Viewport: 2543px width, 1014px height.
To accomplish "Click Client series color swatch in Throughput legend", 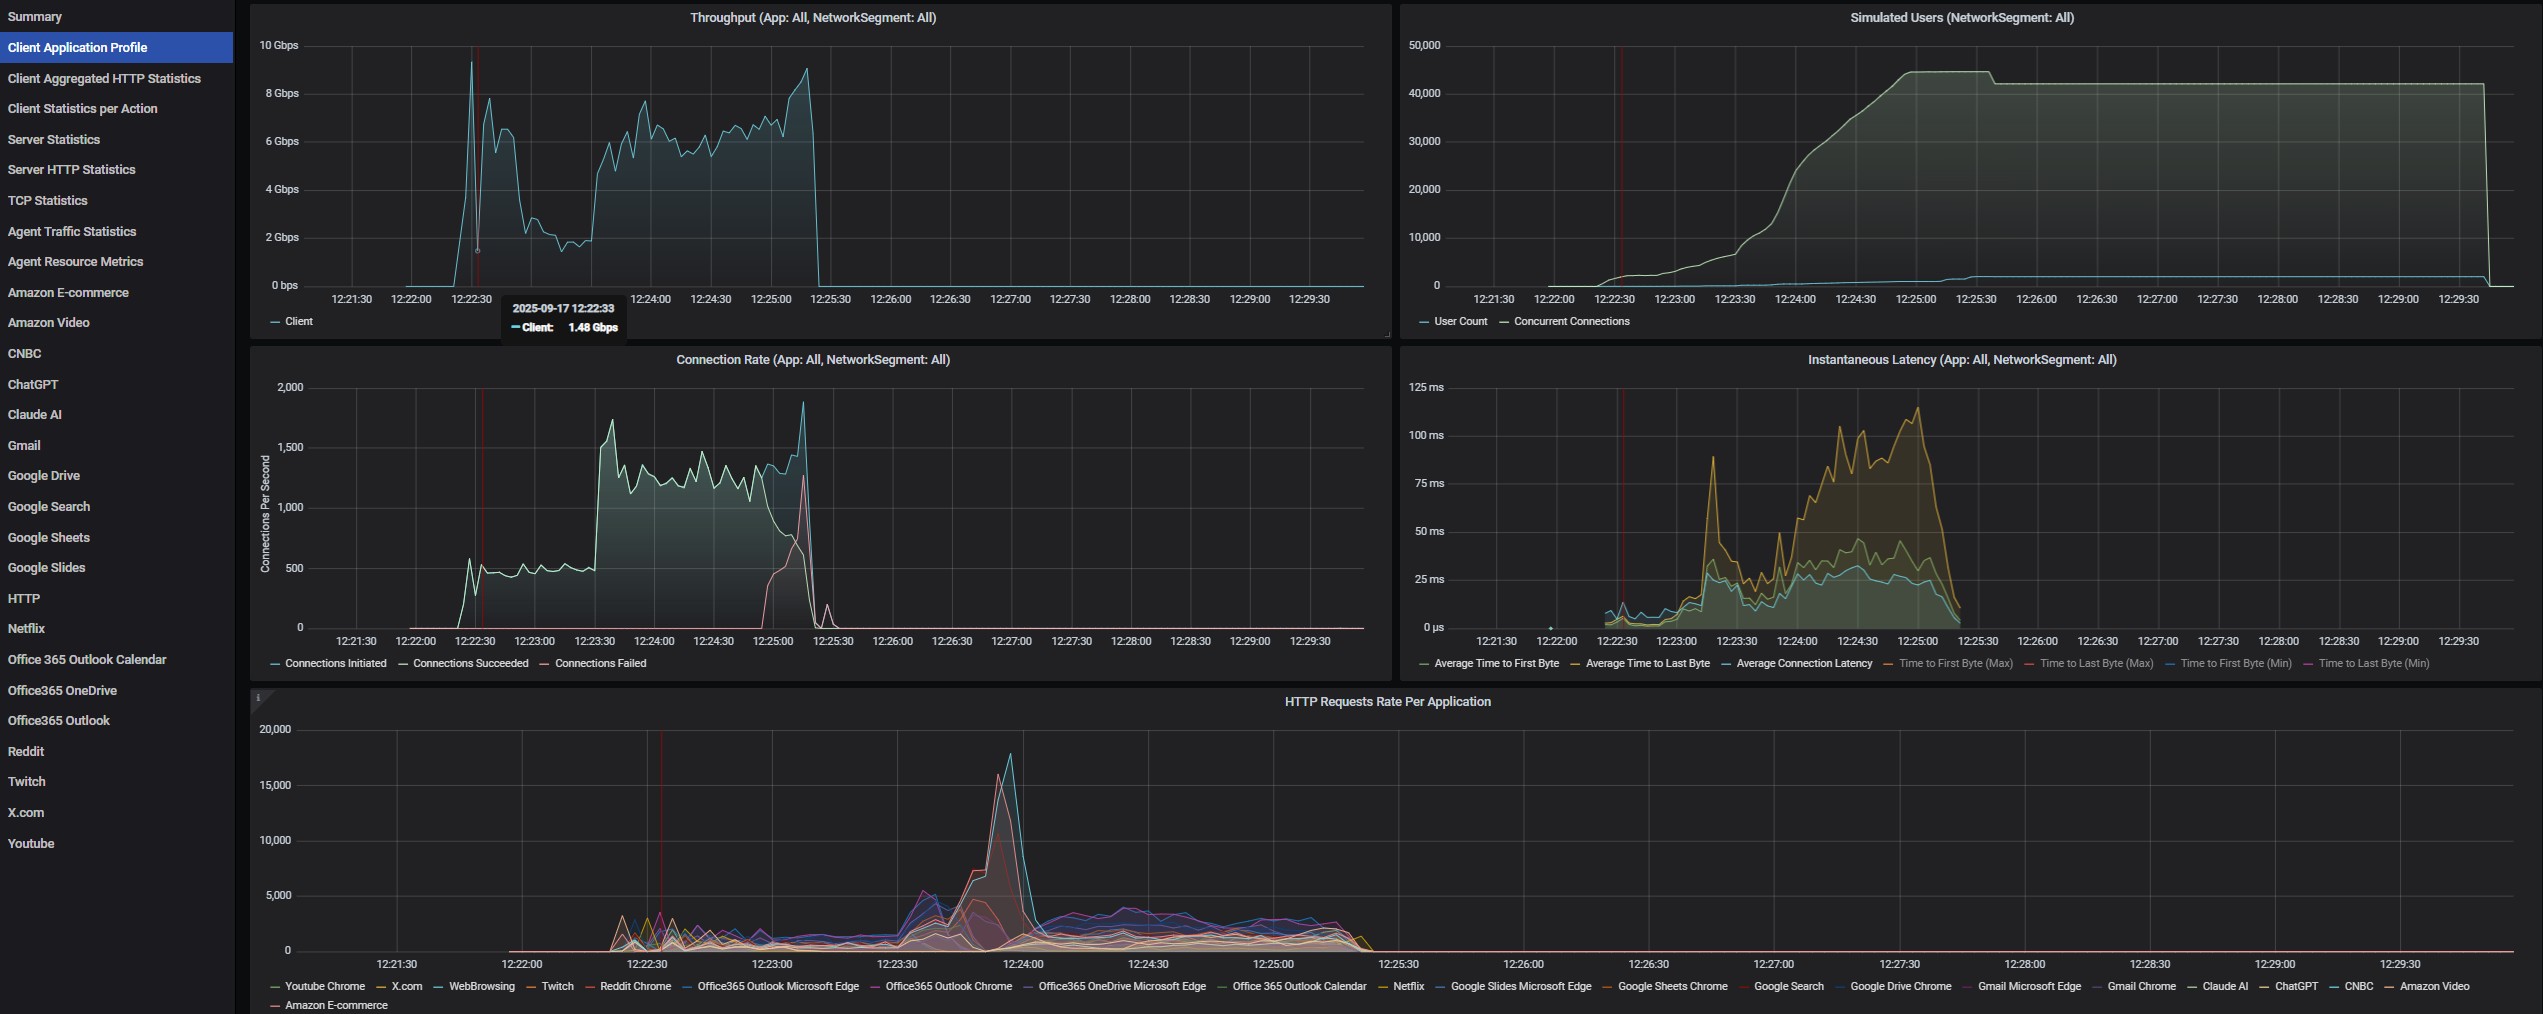I will pyautogui.click(x=275, y=322).
